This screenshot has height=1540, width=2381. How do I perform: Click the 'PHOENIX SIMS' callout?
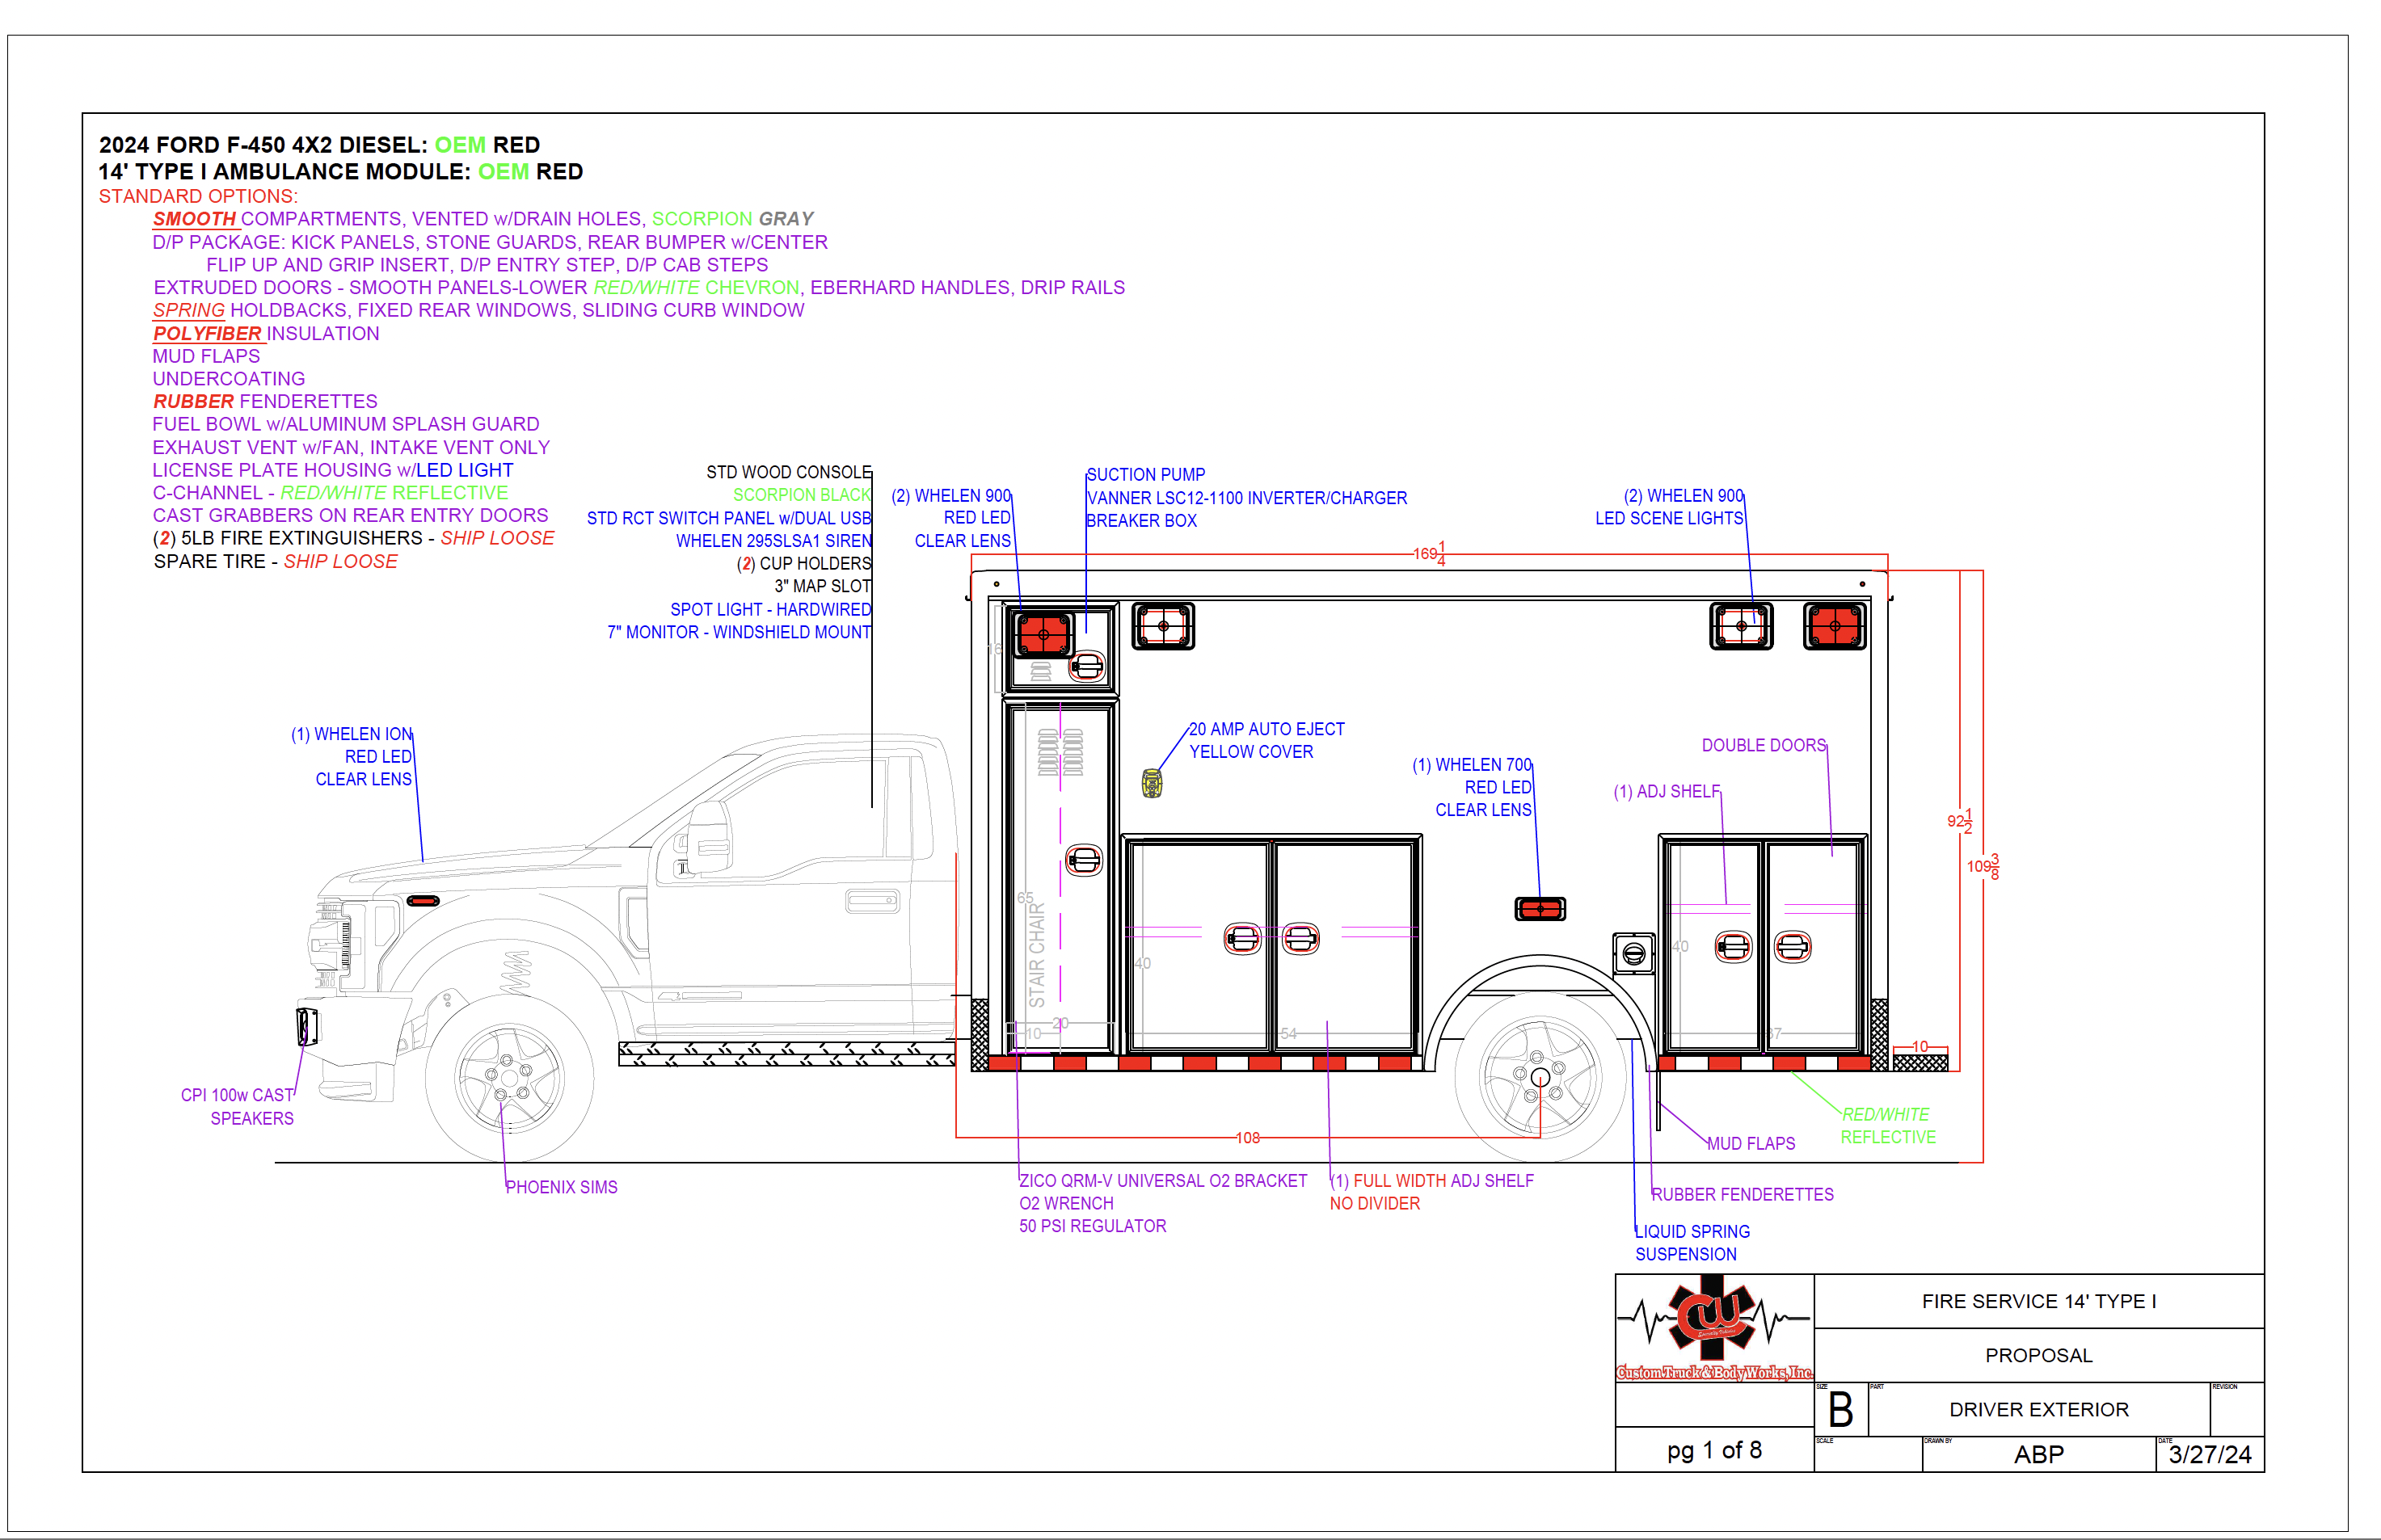click(562, 1187)
